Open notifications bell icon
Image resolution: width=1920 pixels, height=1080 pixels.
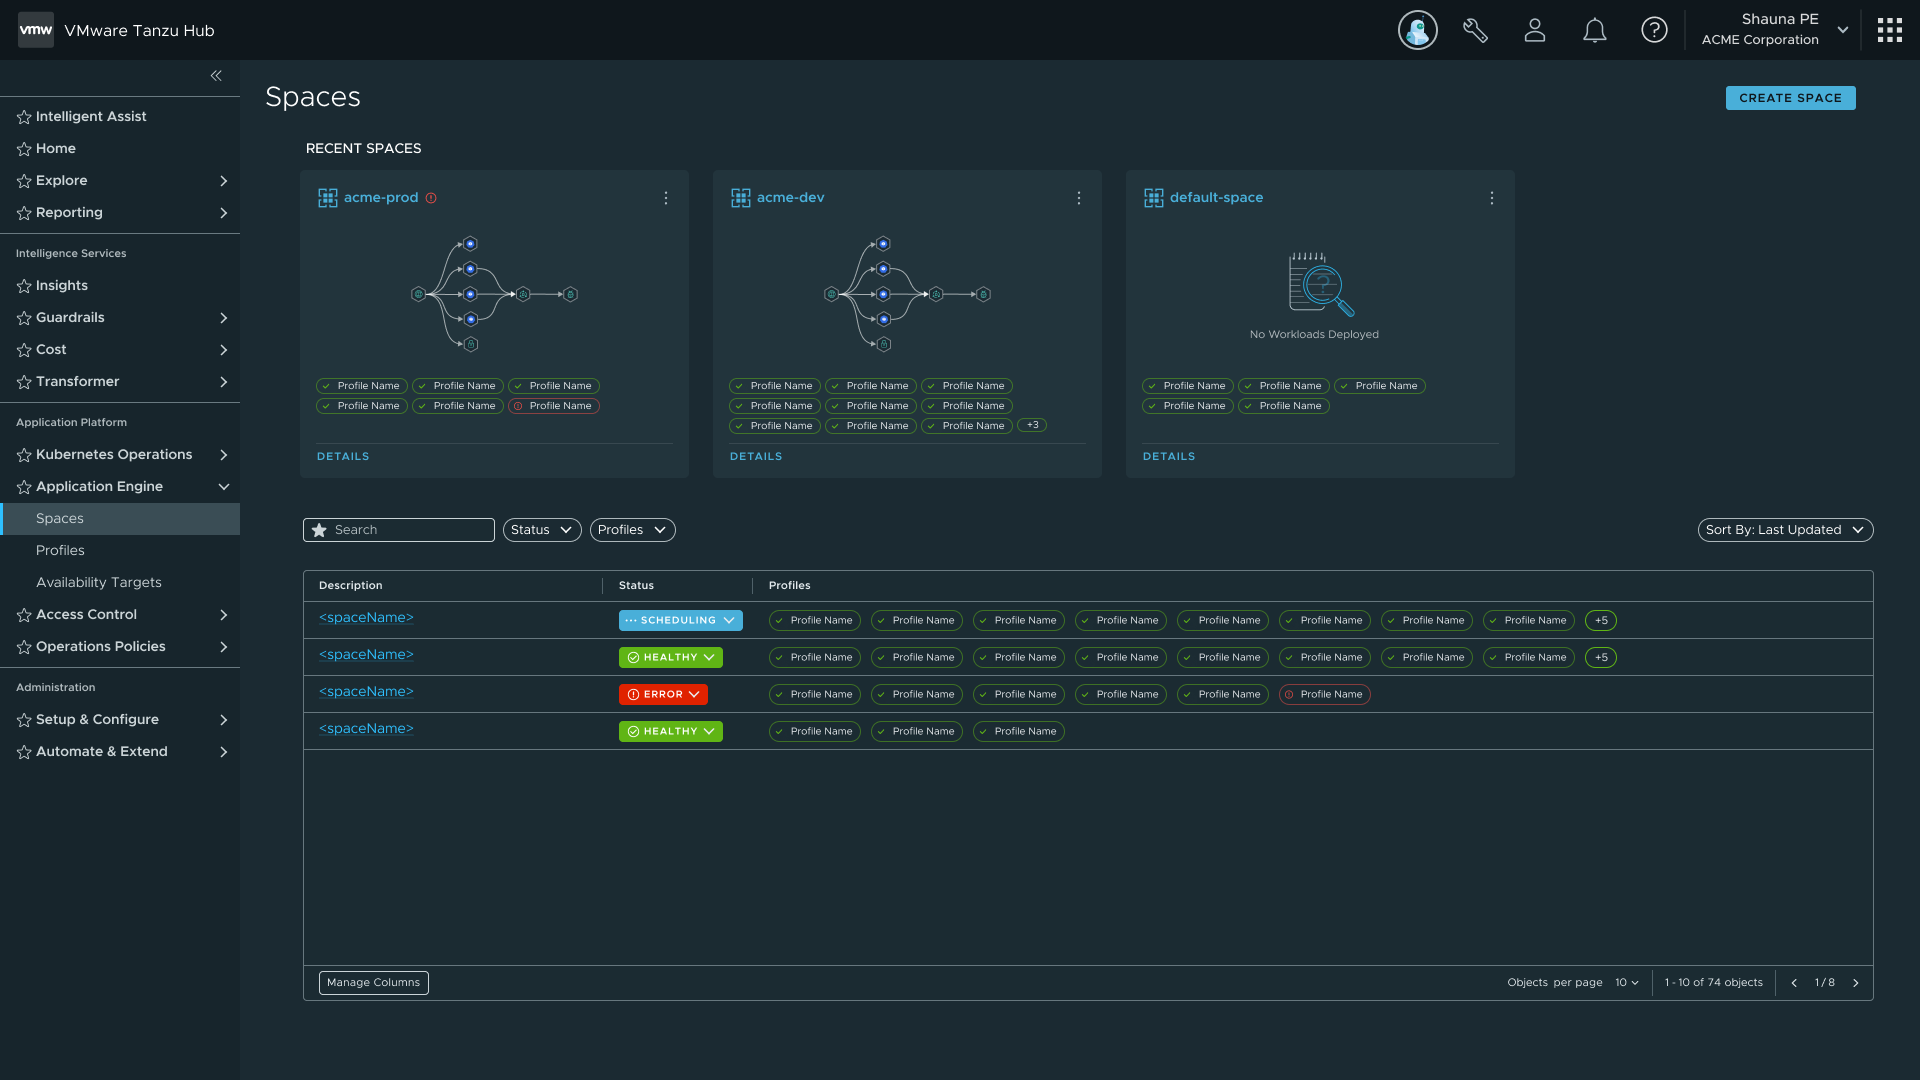click(1595, 30)
